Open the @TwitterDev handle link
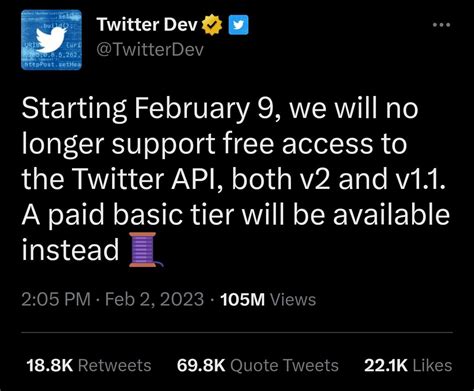This screenshot has height=391, width=474. click(150, 50)
